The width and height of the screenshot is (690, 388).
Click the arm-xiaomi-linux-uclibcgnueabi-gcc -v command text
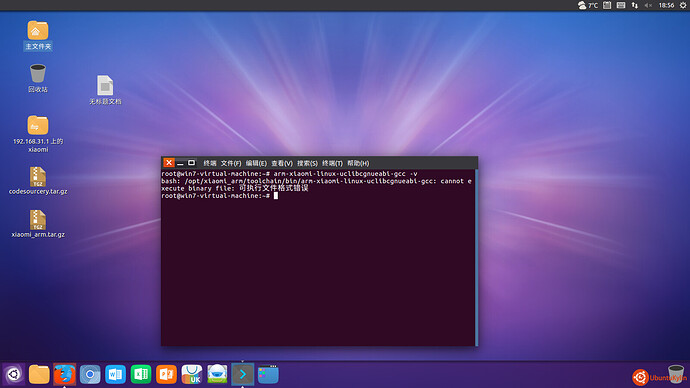[x=345, y=174]
